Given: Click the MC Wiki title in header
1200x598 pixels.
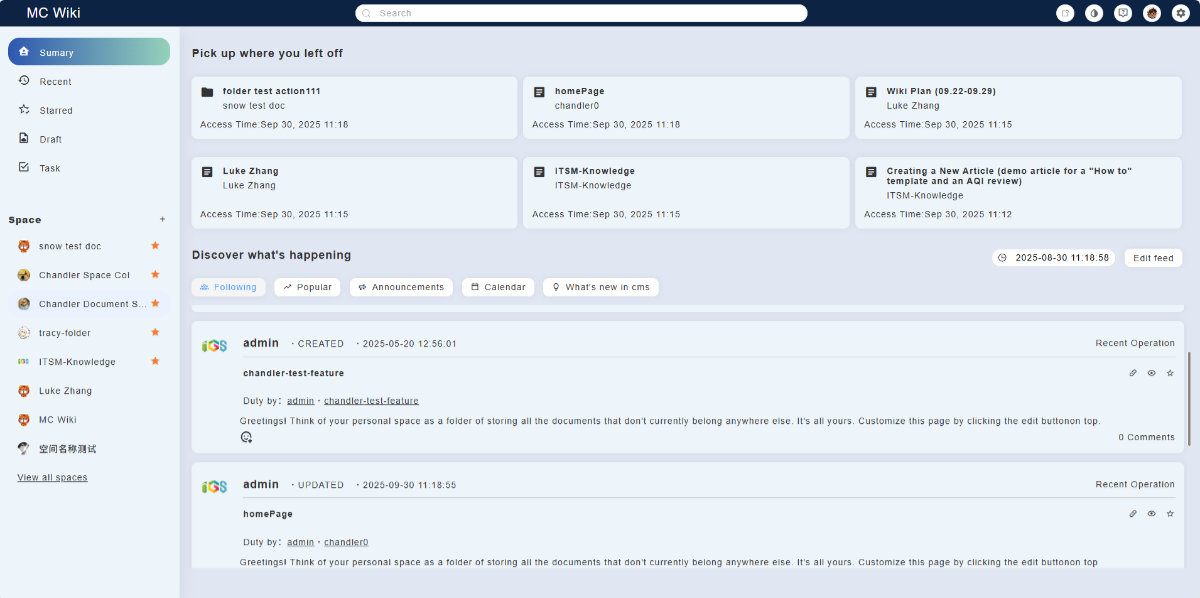Looking at the screenshot, I should (54, 13).
